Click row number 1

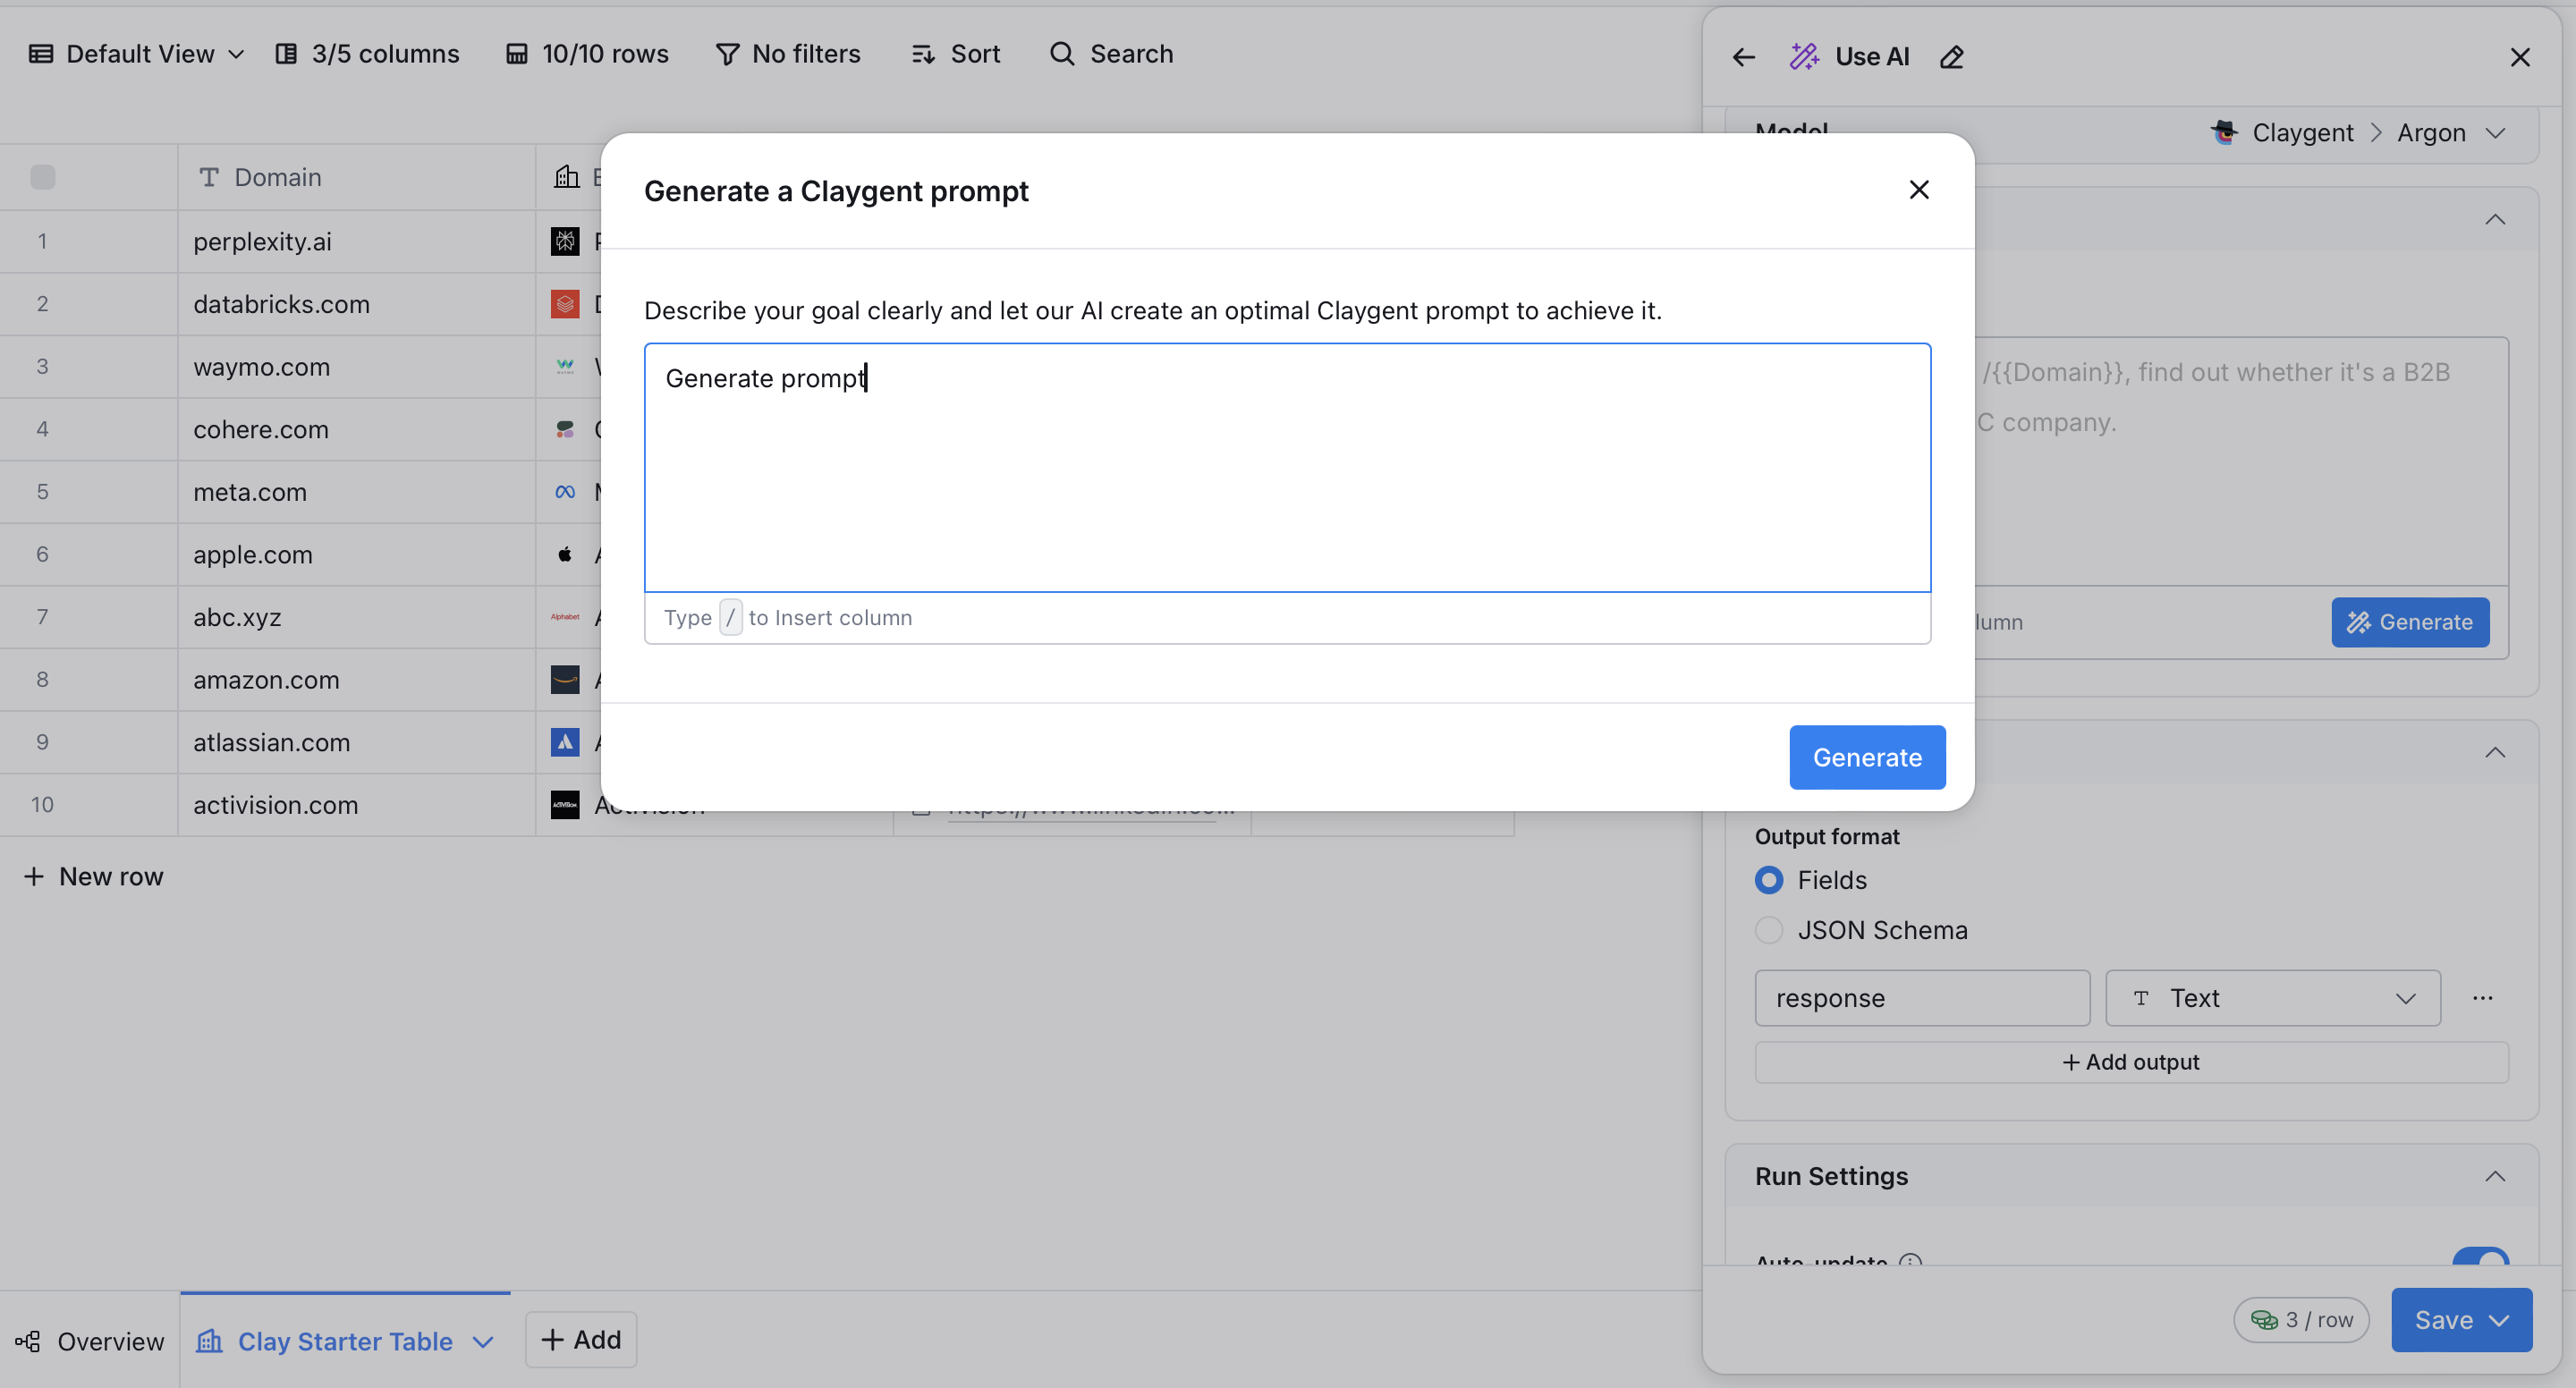tap(43, 241)
